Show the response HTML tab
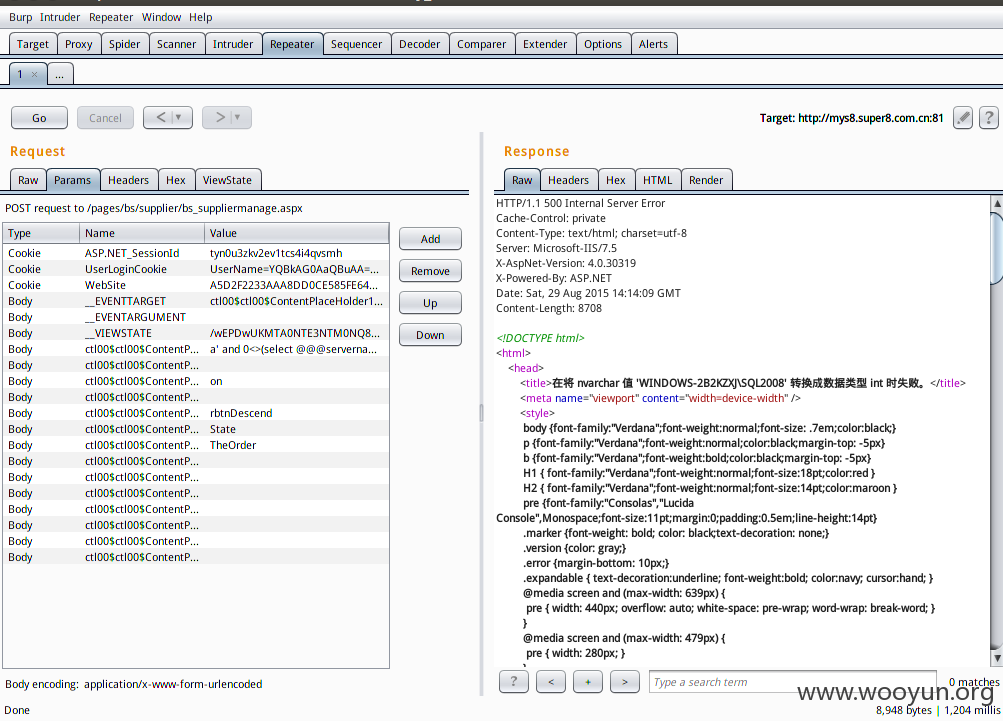1003x721 pixels. 658,180
